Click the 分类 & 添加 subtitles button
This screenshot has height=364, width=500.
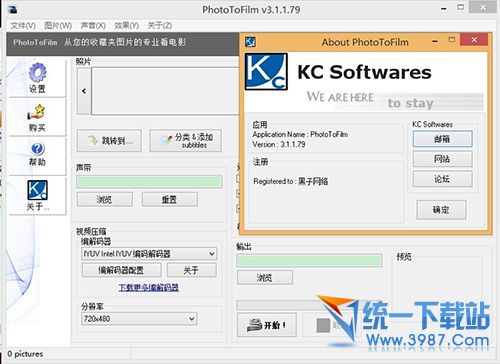[186, 141]
